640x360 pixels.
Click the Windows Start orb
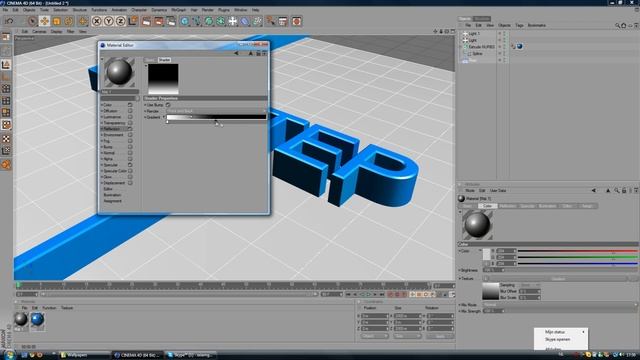(x=9, y=355)
